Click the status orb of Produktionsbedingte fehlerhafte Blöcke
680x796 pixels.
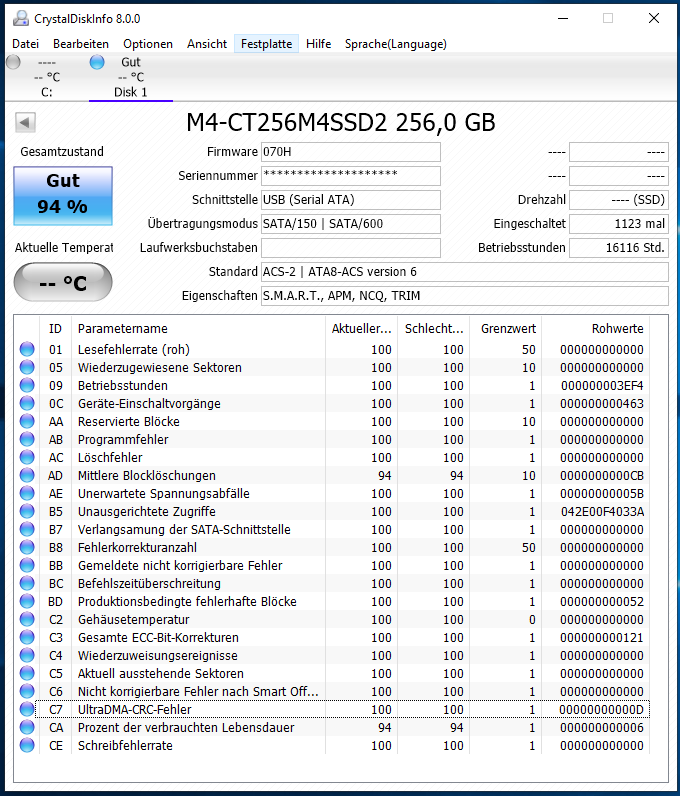coord(27,601)
